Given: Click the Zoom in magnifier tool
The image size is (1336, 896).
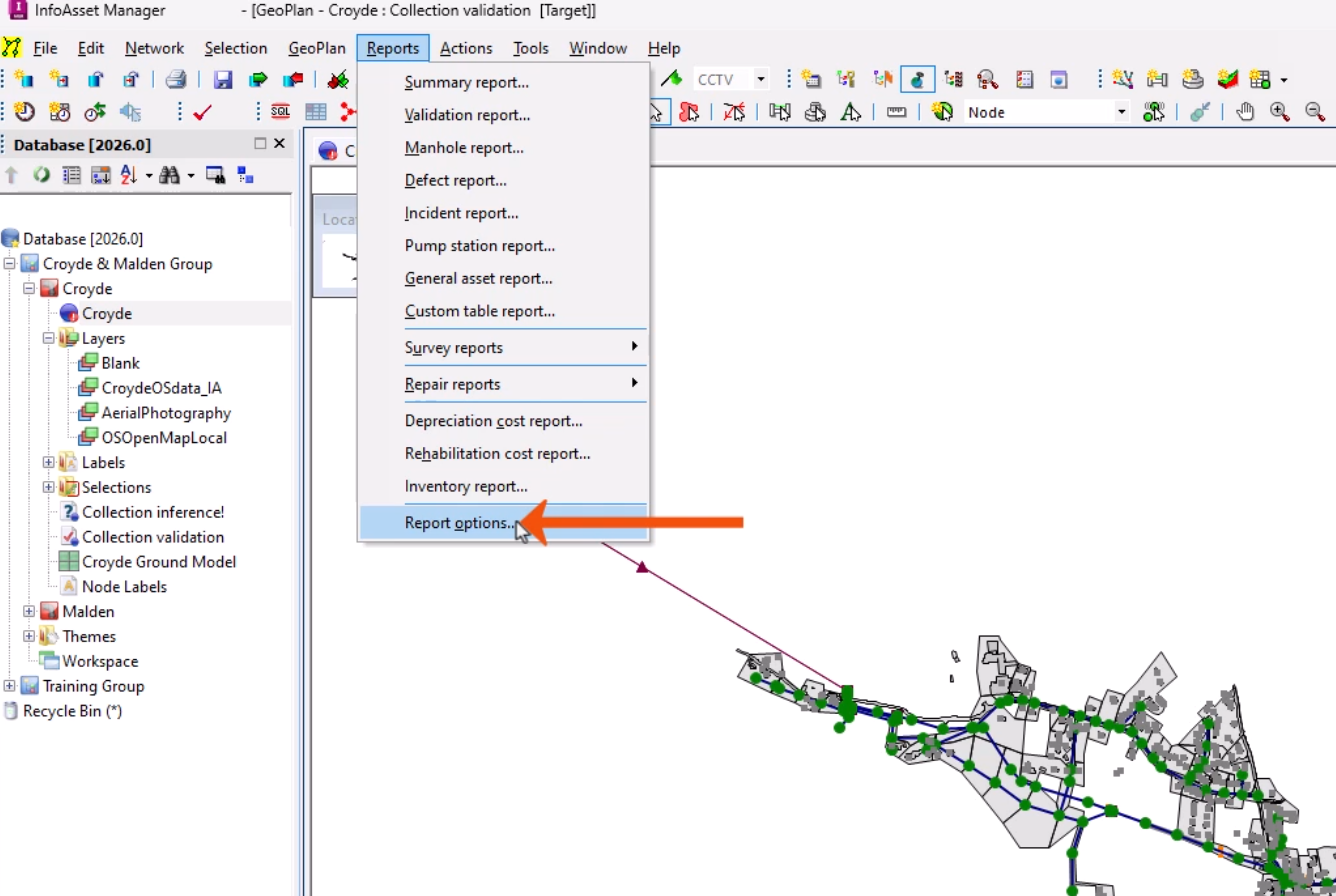Looking at the screenshot, I should [x=1280, y=112].
